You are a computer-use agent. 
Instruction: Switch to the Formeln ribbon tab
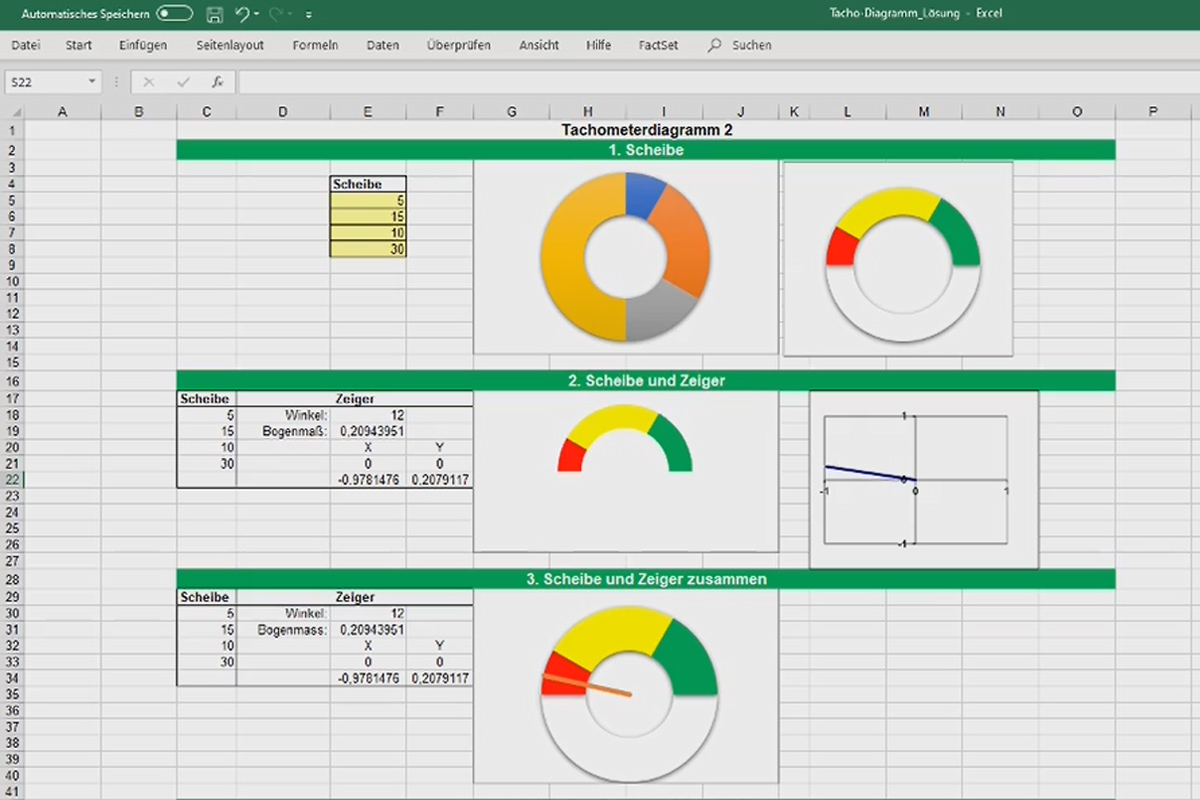click(315, 45)
